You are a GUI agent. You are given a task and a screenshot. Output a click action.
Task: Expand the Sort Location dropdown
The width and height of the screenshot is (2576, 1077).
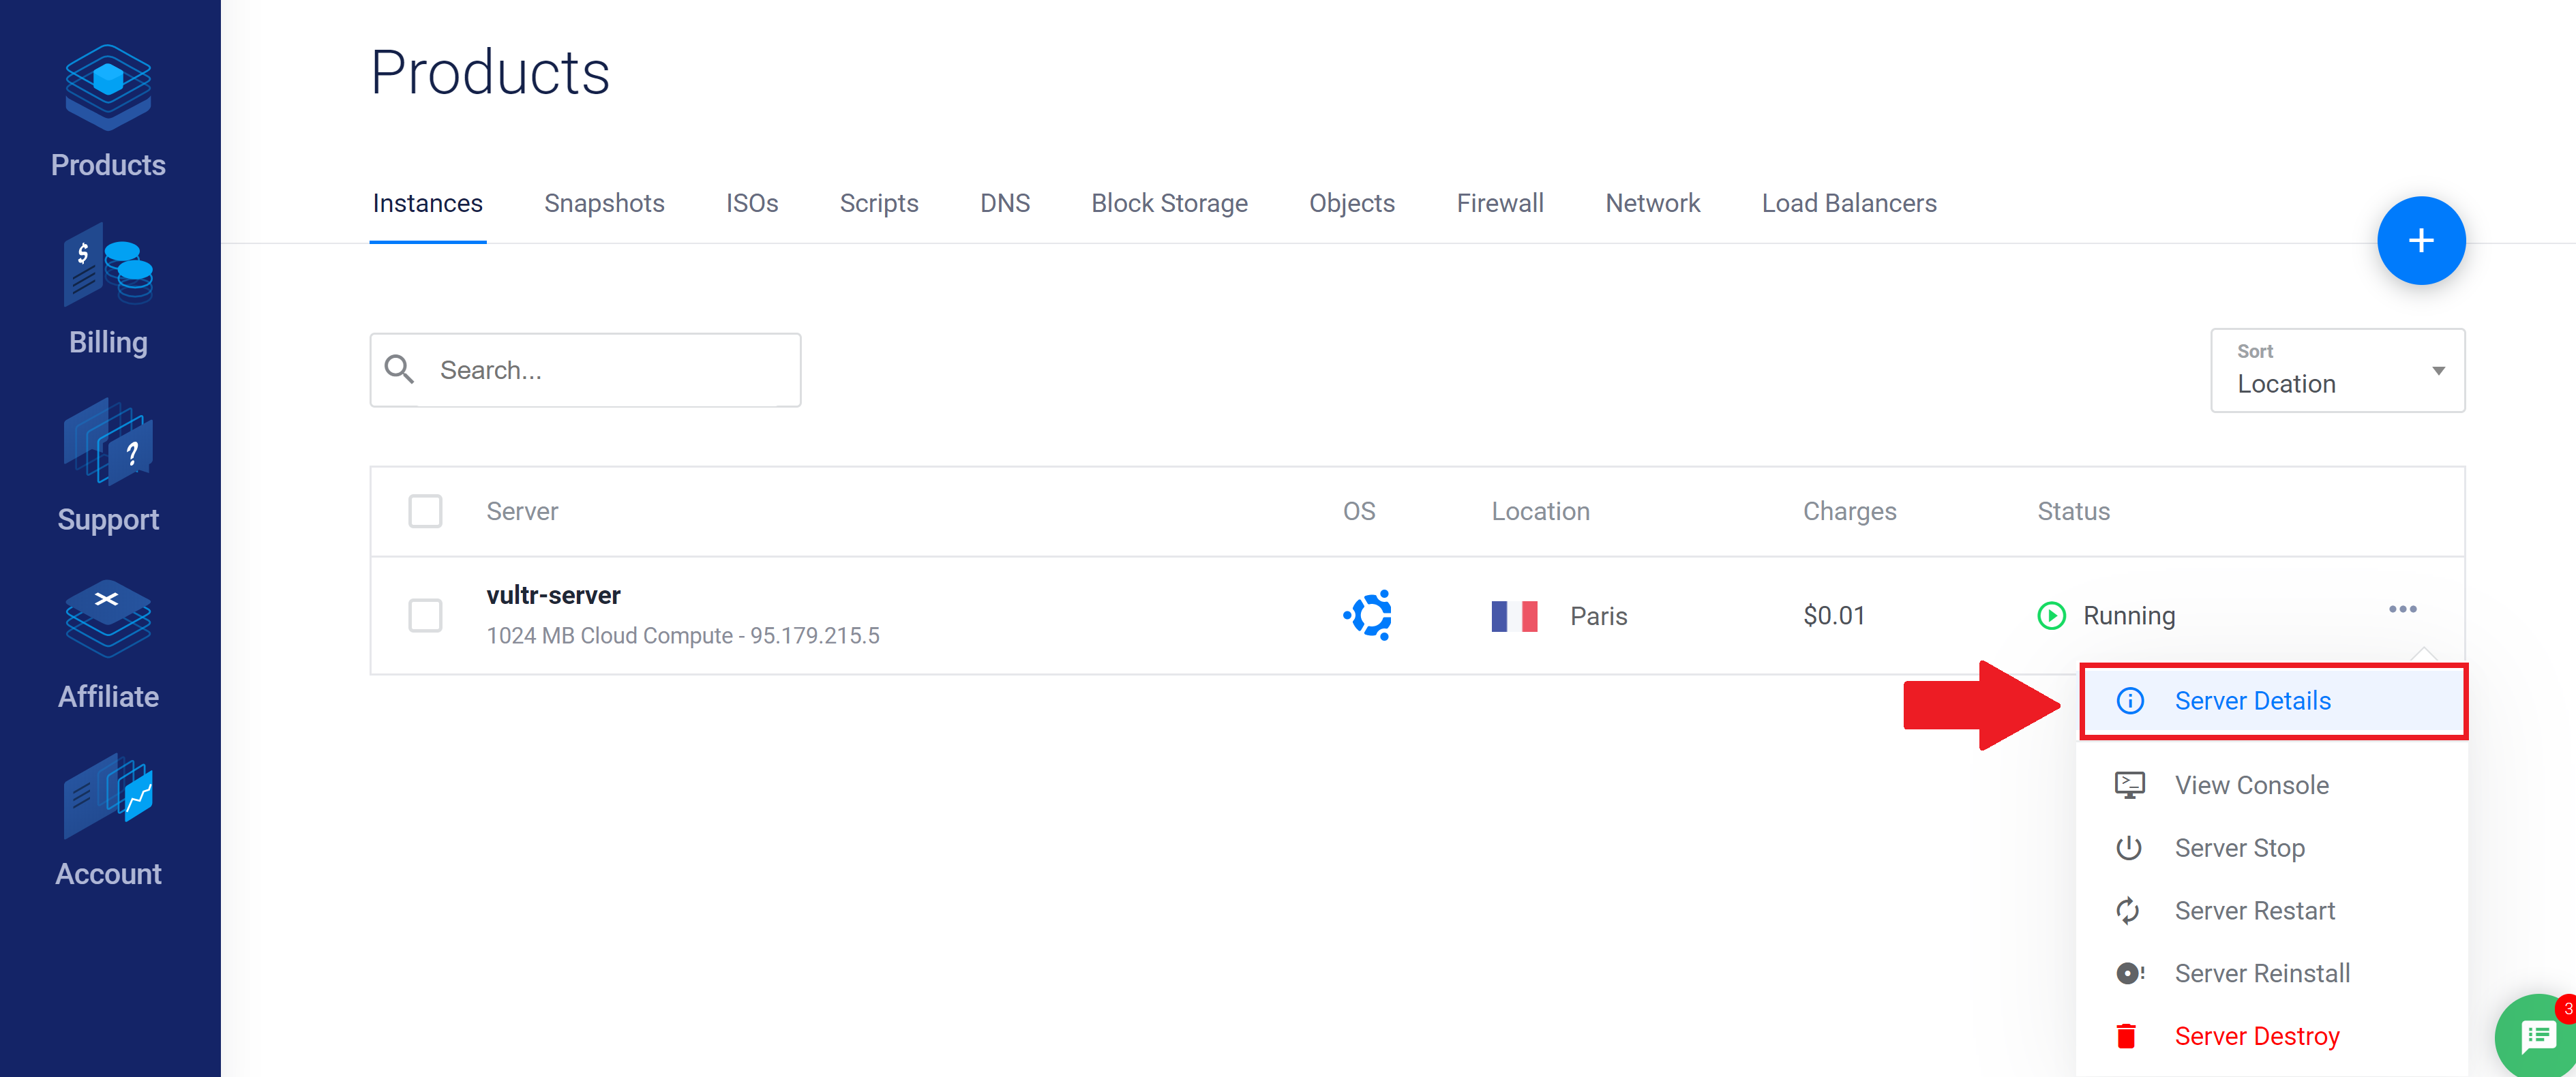[x=2337, y=370]
